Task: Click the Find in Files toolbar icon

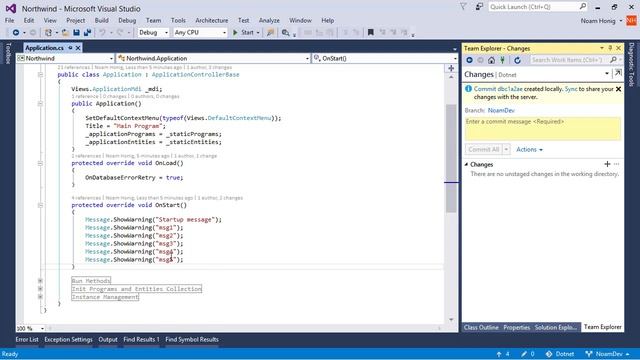Action: coord(285,32)
